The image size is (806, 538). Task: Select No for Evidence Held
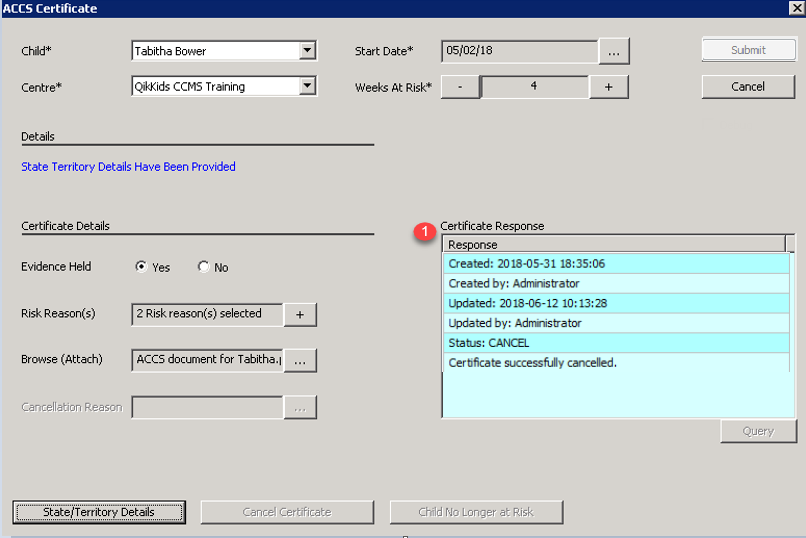coord(204,266)
